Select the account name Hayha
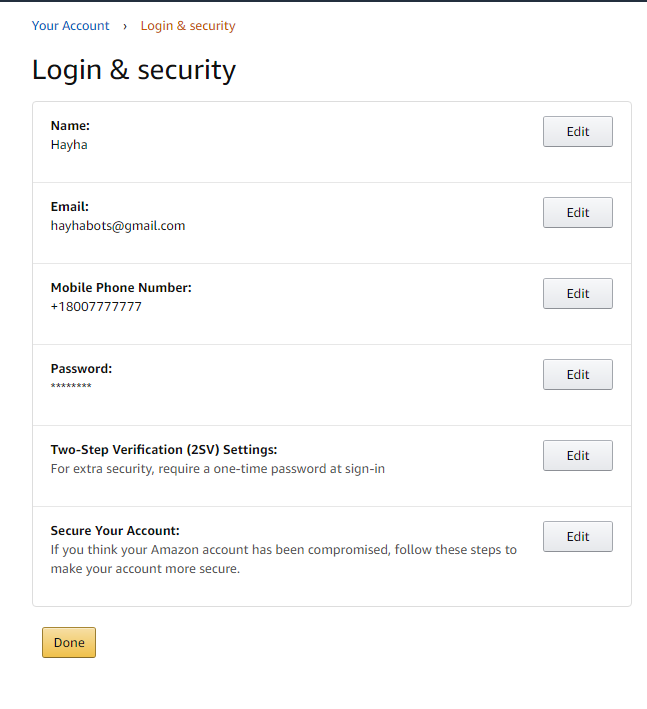 [69, 145]
